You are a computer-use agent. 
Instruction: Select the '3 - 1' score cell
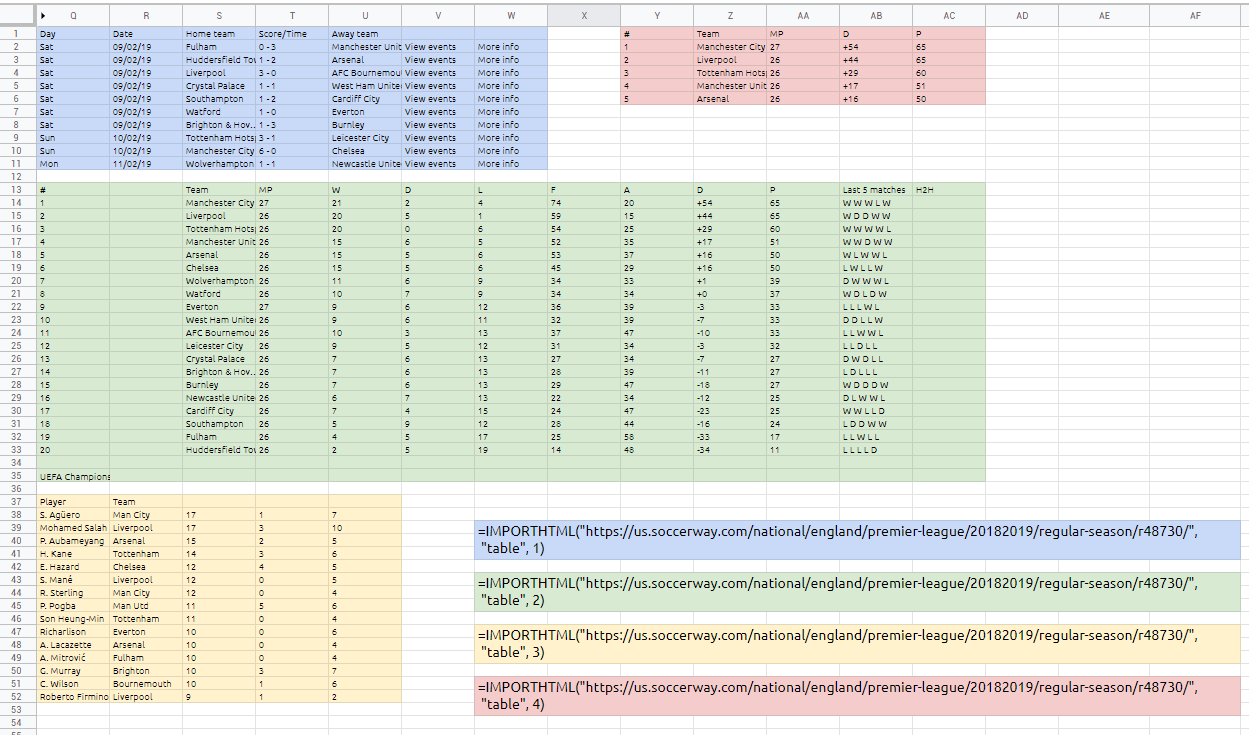coord(292,137)
